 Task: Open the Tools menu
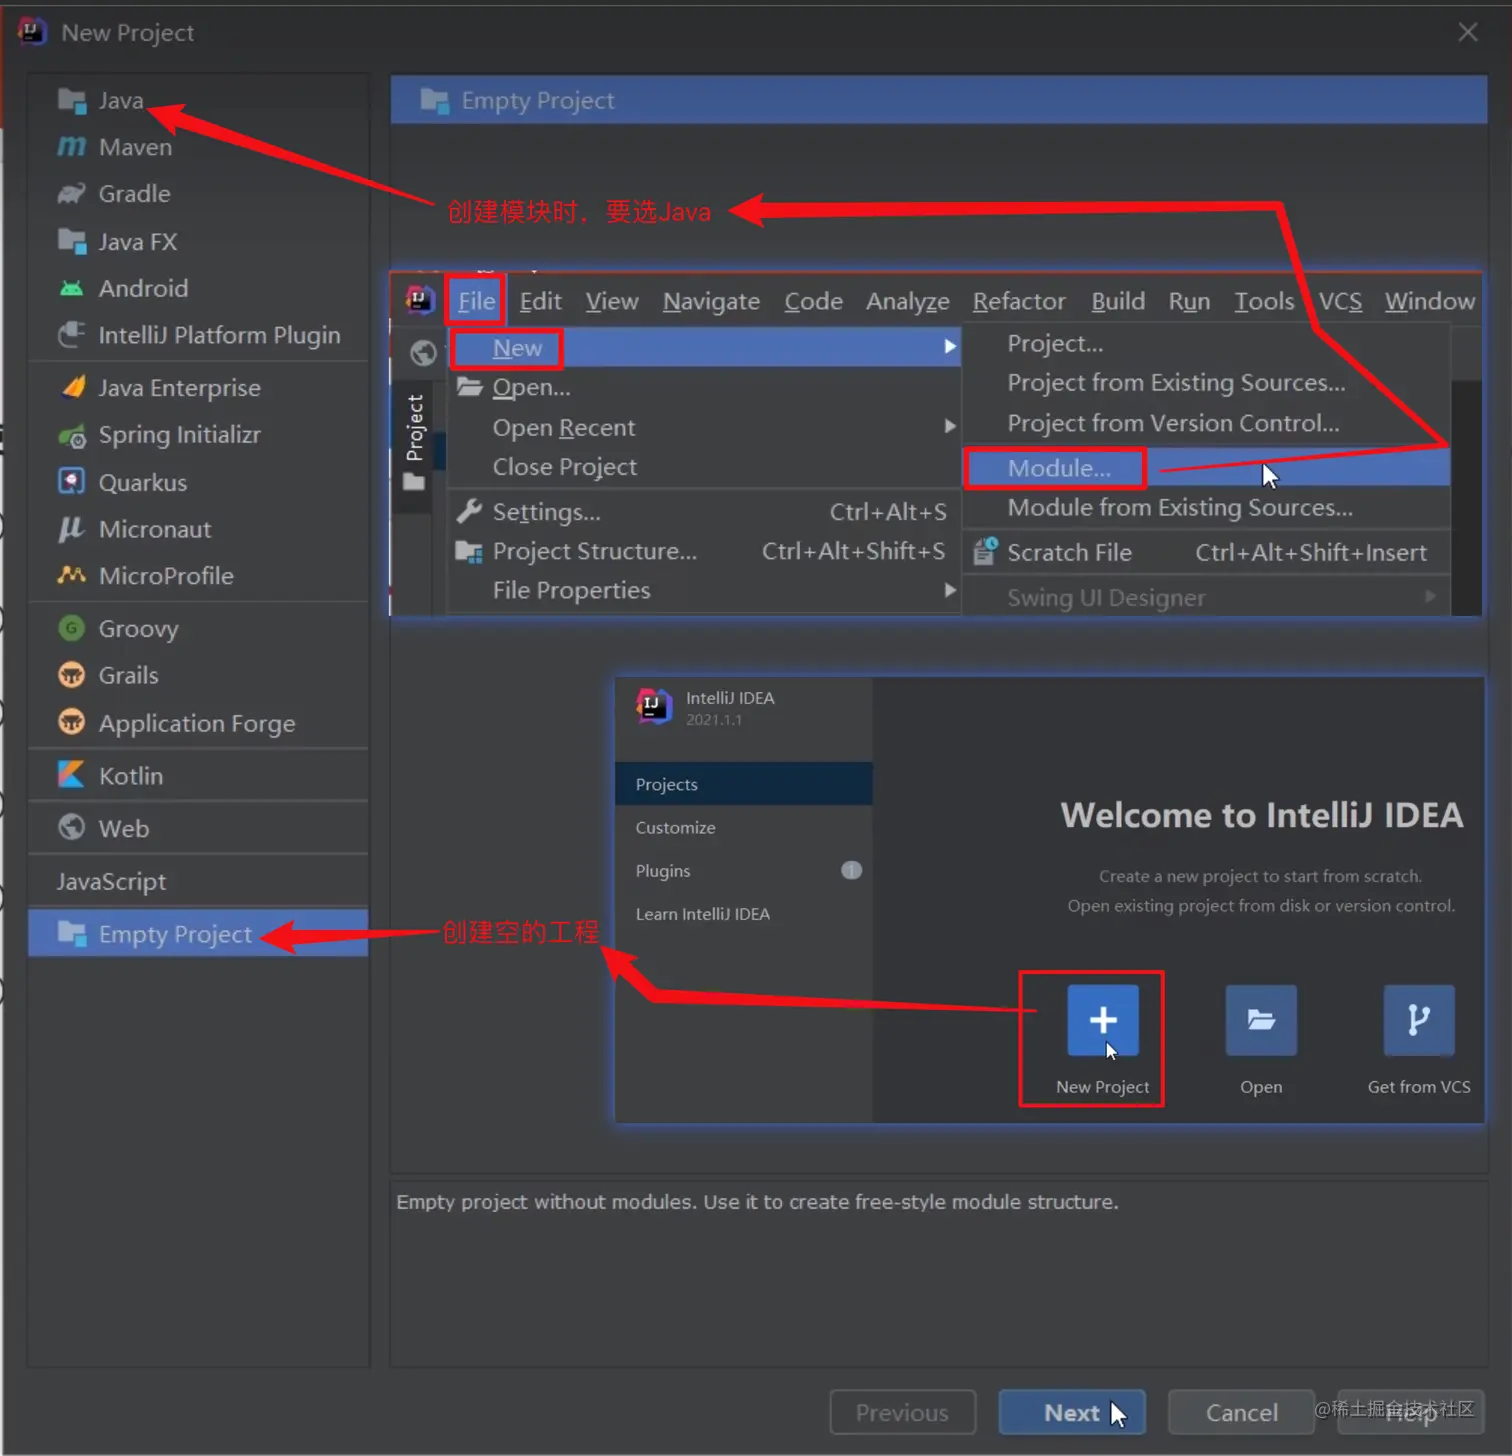click(1264, 301)
